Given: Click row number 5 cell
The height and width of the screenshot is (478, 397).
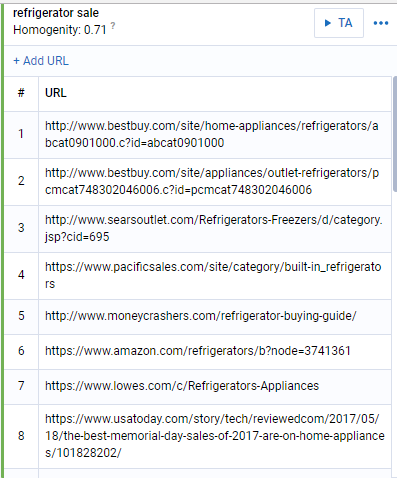Looking at the screenshot, I should tap(21, 316).
